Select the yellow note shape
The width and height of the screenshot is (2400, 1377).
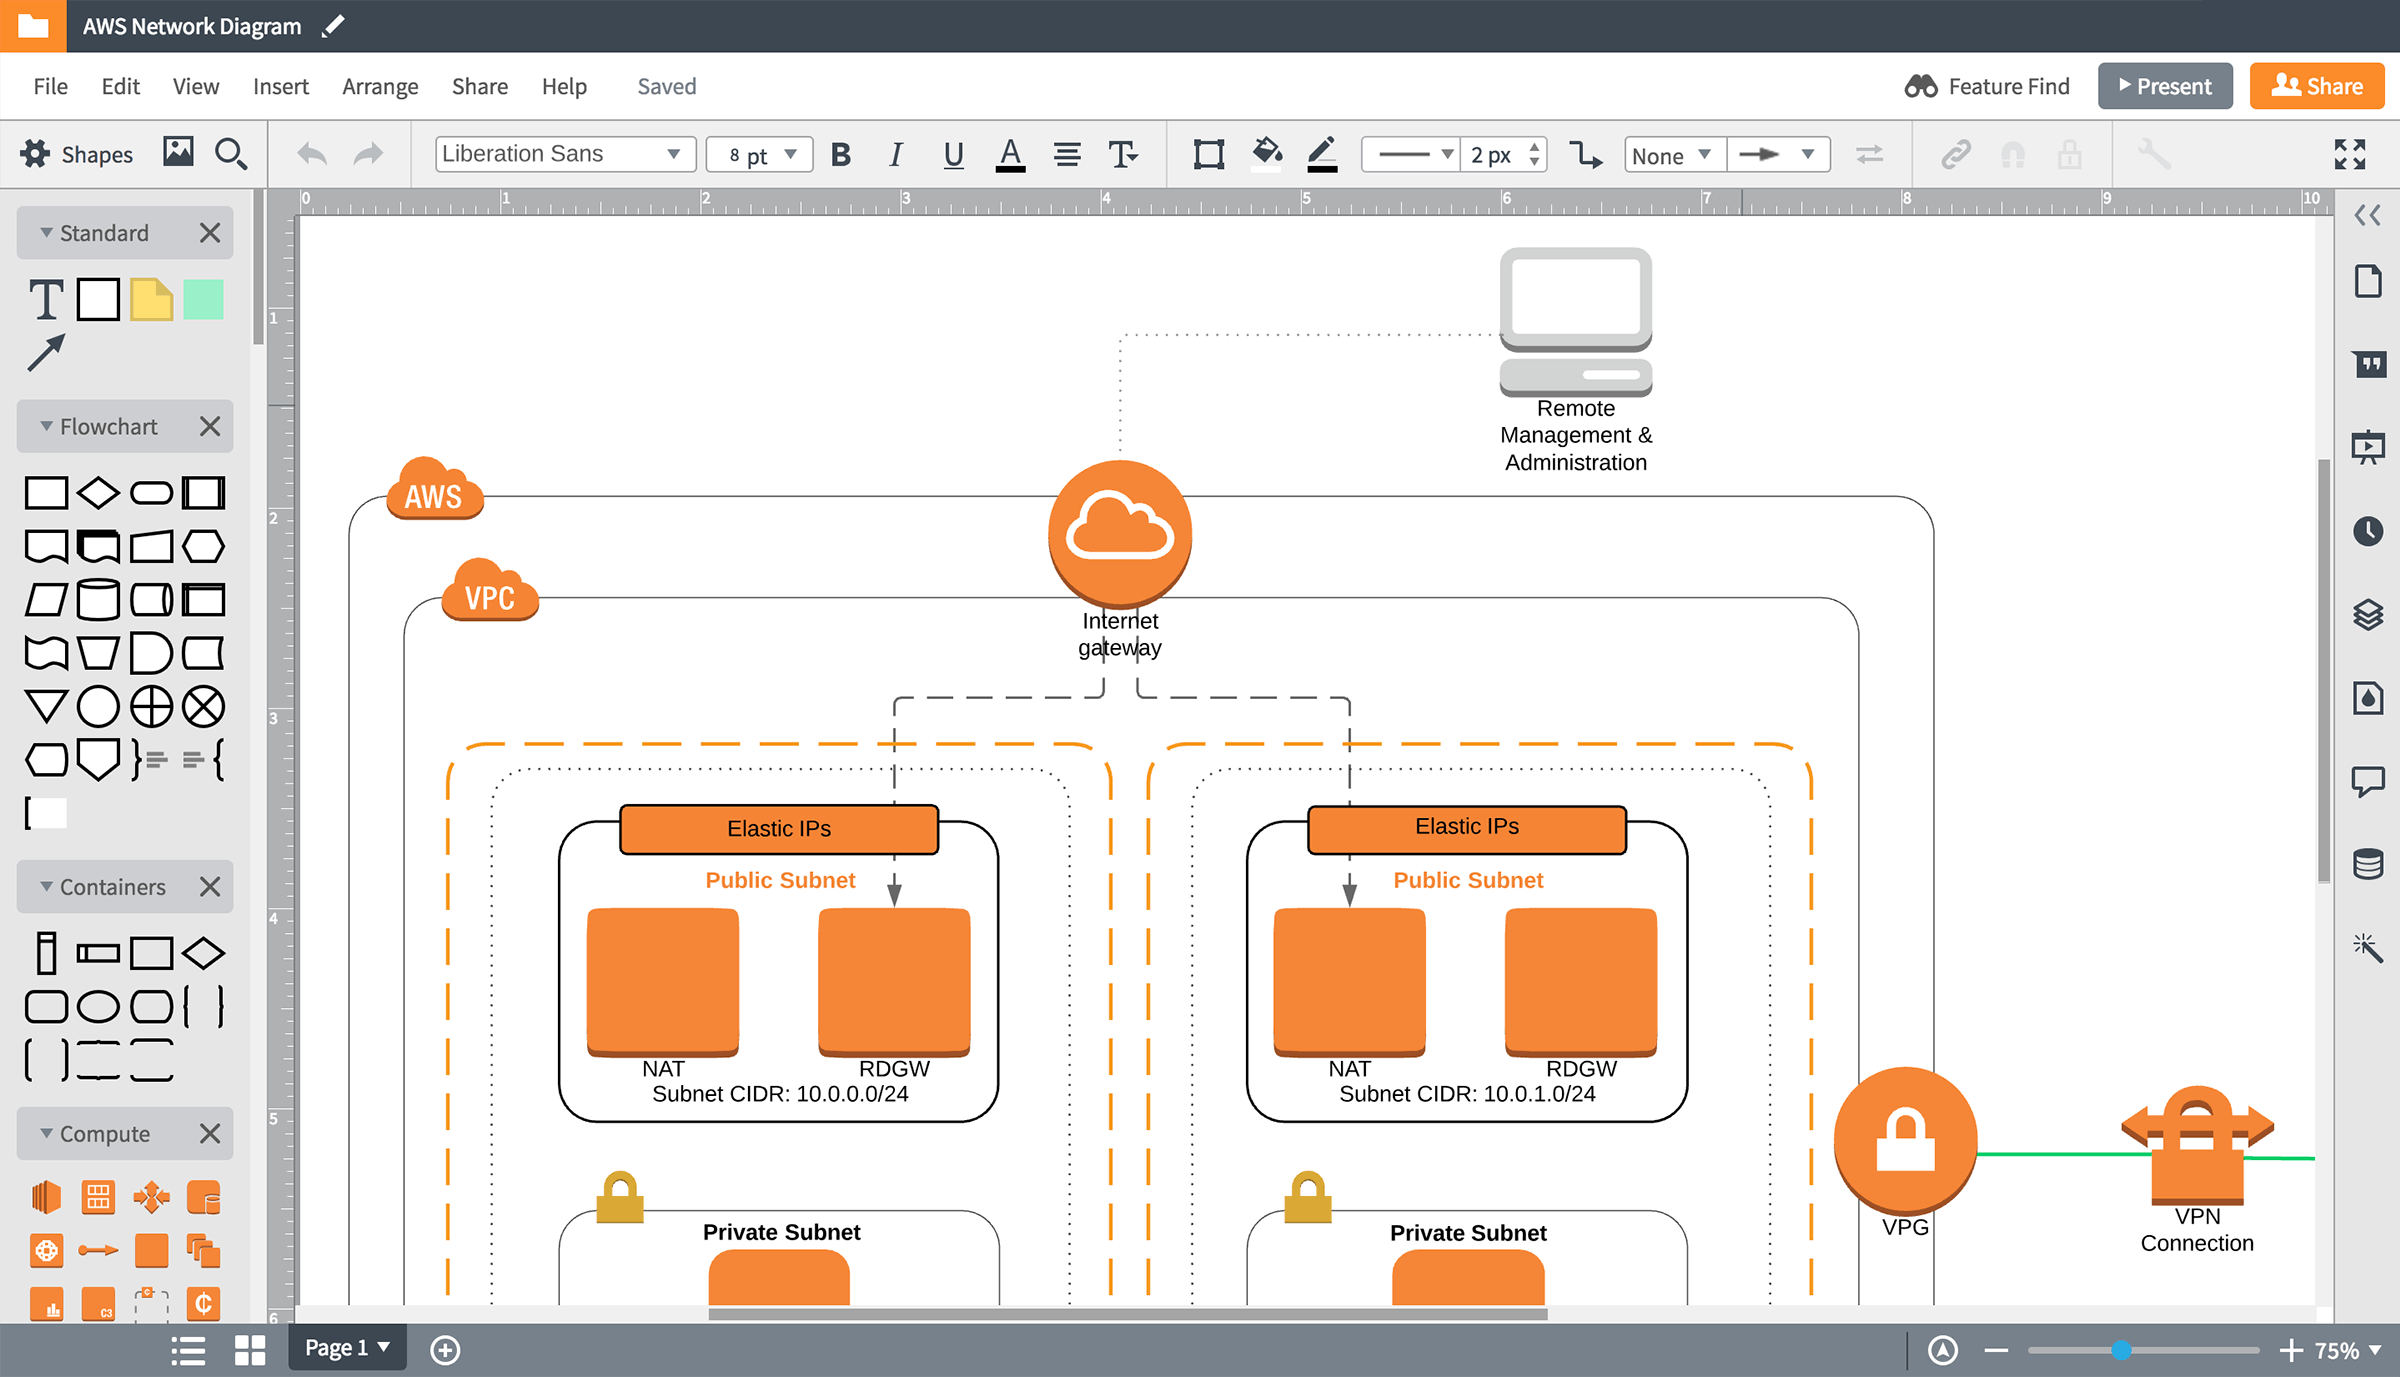tap(151, 300)
